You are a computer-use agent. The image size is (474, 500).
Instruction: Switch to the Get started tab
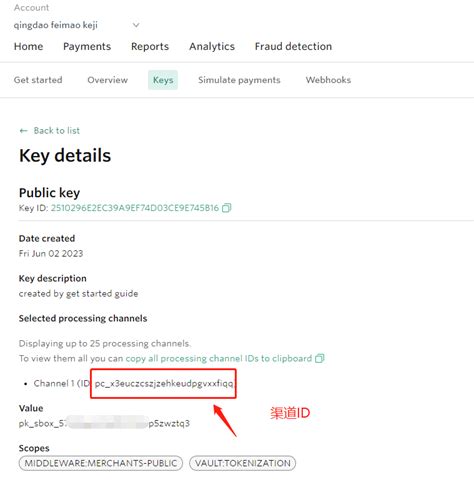coord(38,80)
